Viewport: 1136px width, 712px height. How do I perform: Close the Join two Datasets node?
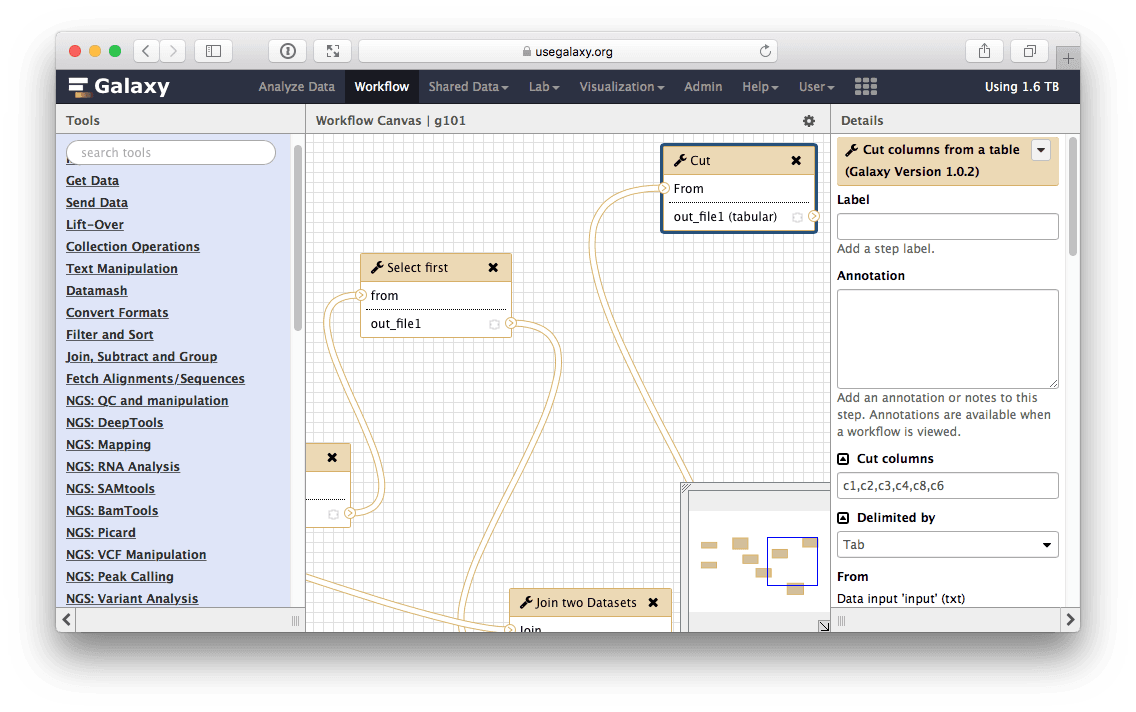point(655,602)
